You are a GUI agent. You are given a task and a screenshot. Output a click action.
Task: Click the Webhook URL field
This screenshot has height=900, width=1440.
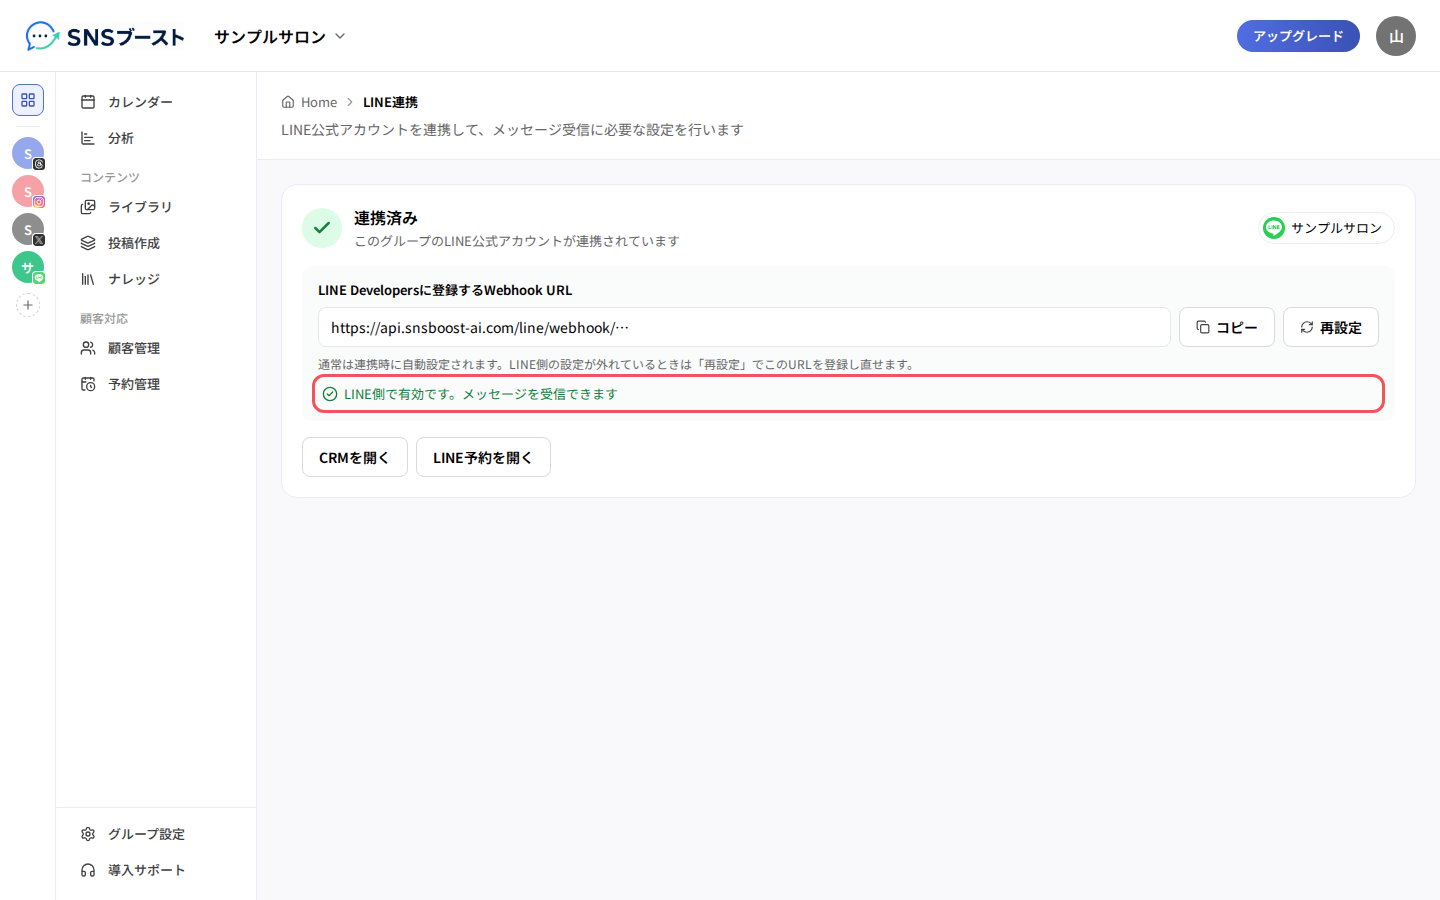[x=744, y=327]
